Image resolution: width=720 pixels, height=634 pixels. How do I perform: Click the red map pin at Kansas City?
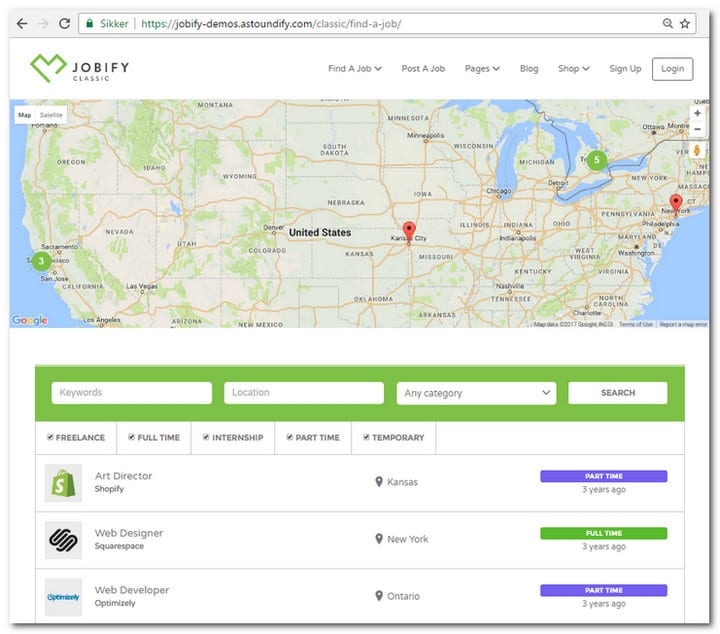click(x=408, y=230)
